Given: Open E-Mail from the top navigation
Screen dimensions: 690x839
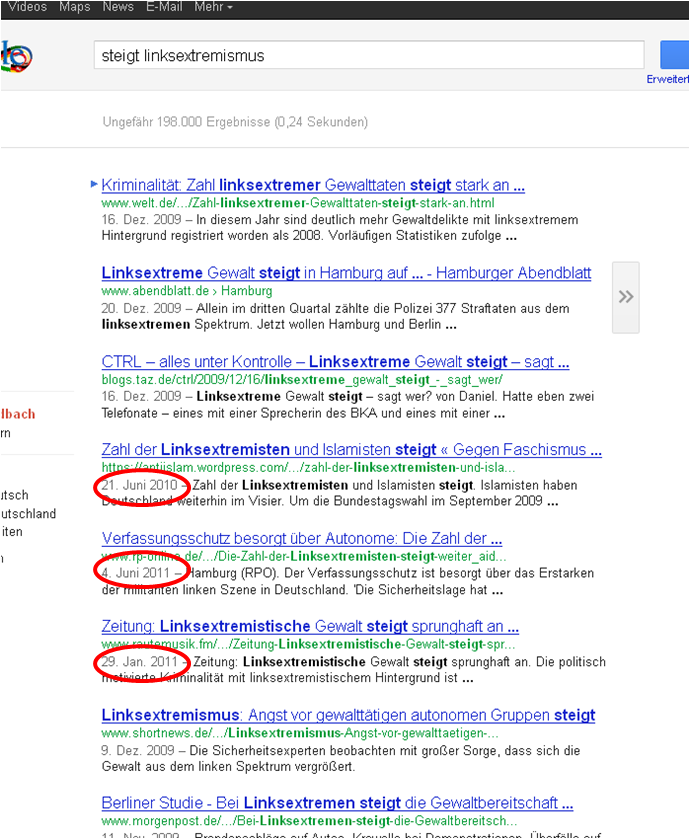Looking at the screenshot, I should point(165,7).
